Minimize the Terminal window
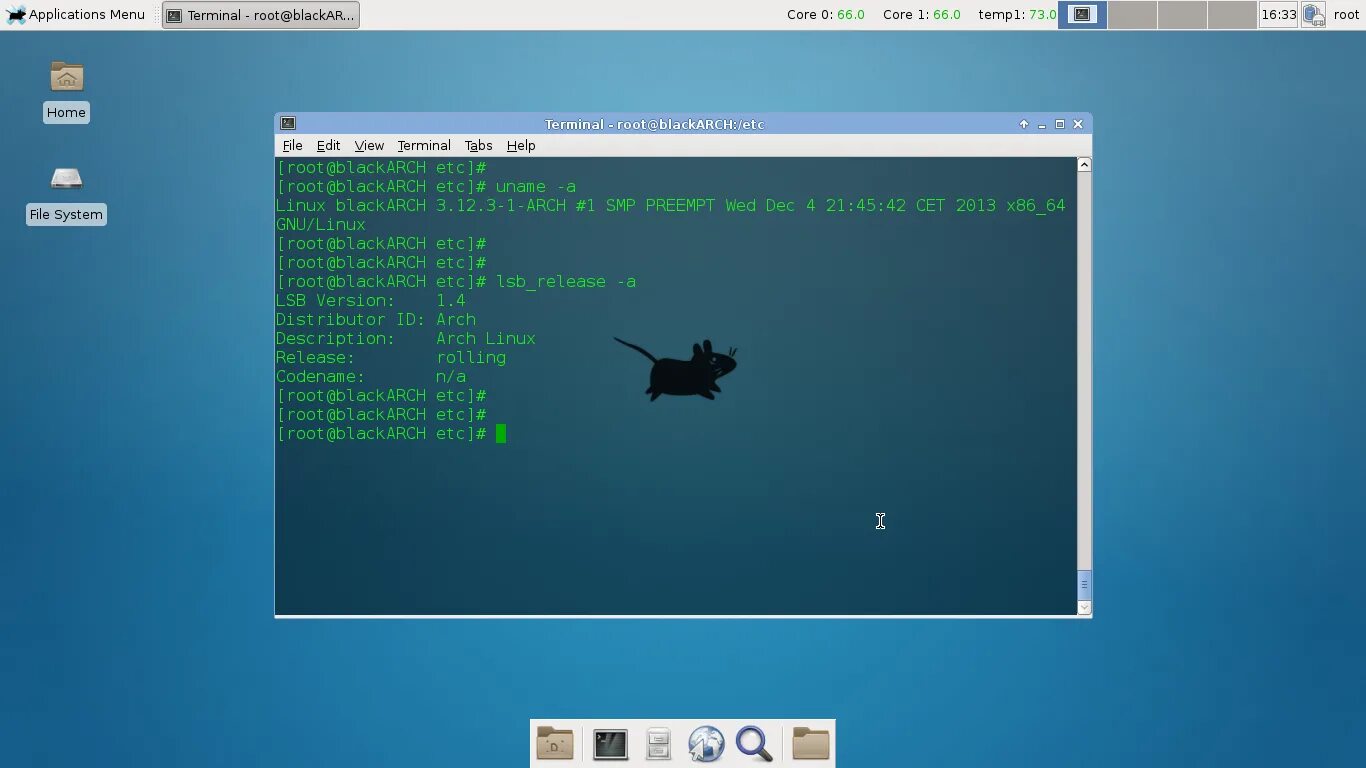 (1041, 124)
